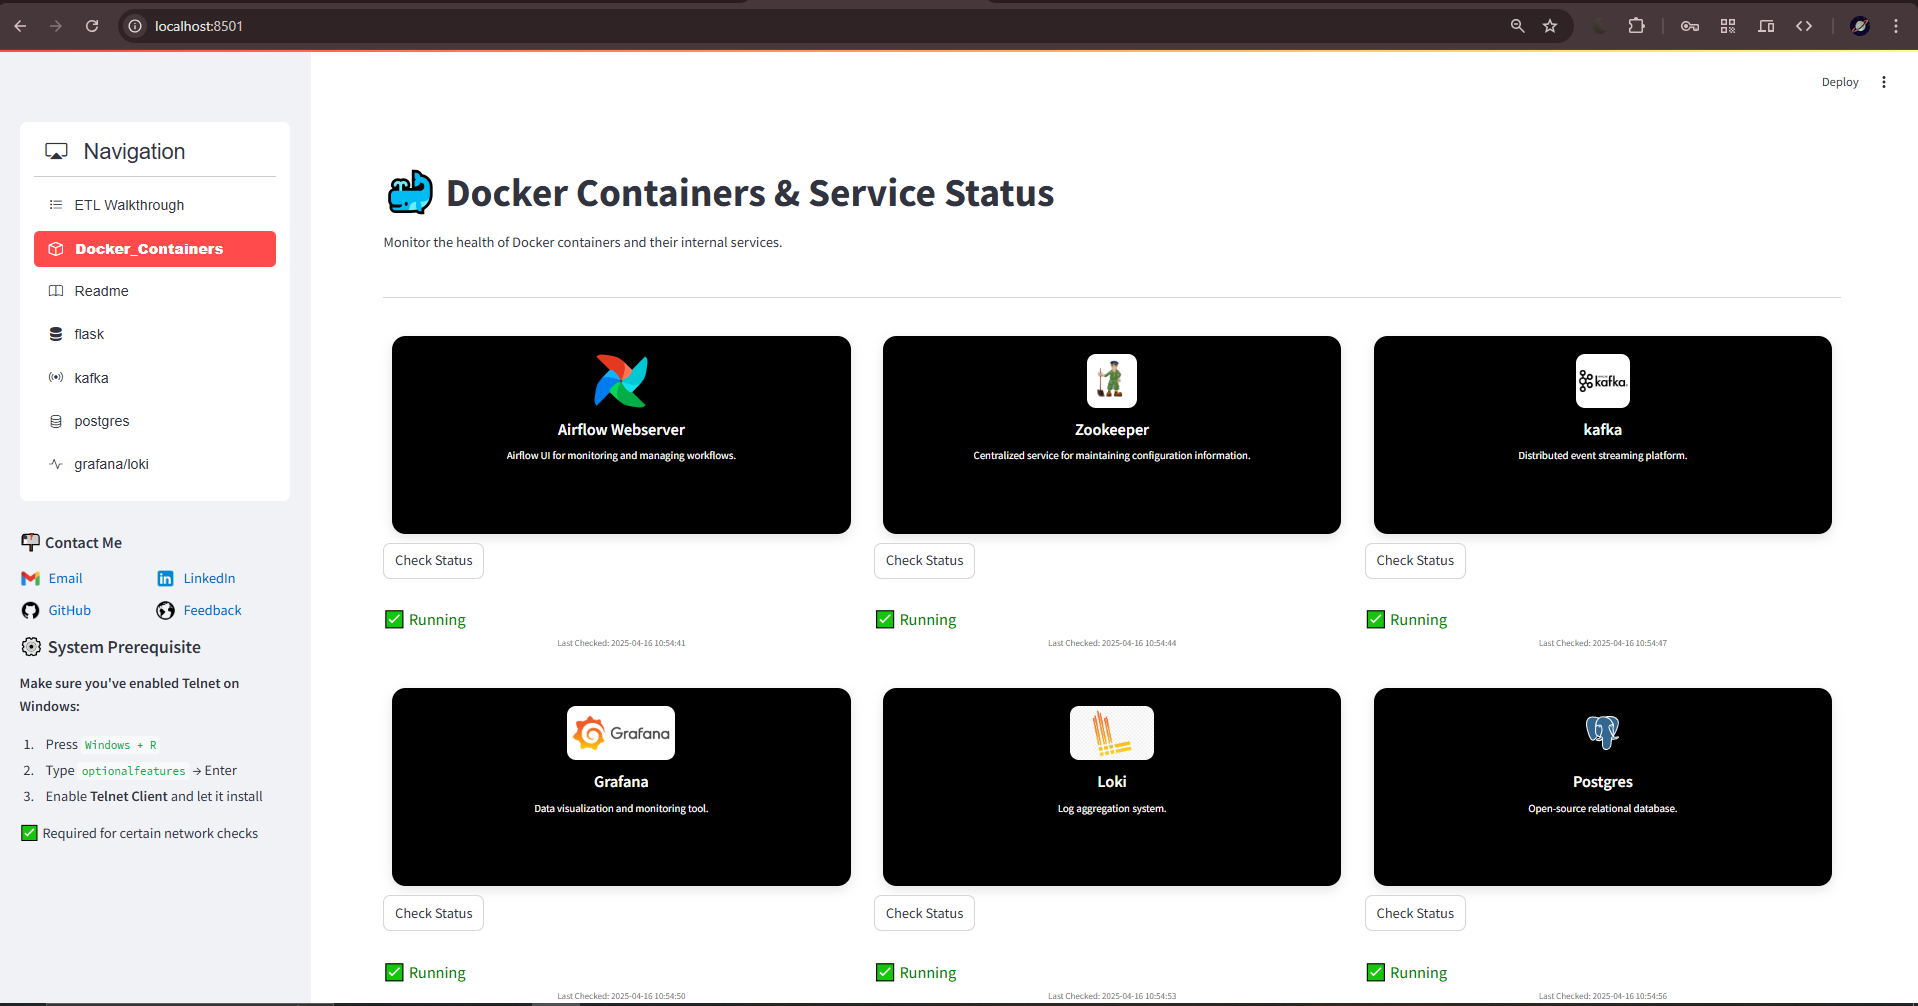Click the Zookeeper mascot icon
The width and height of the screenshot is (1918, 1006).
point(1111,380)
